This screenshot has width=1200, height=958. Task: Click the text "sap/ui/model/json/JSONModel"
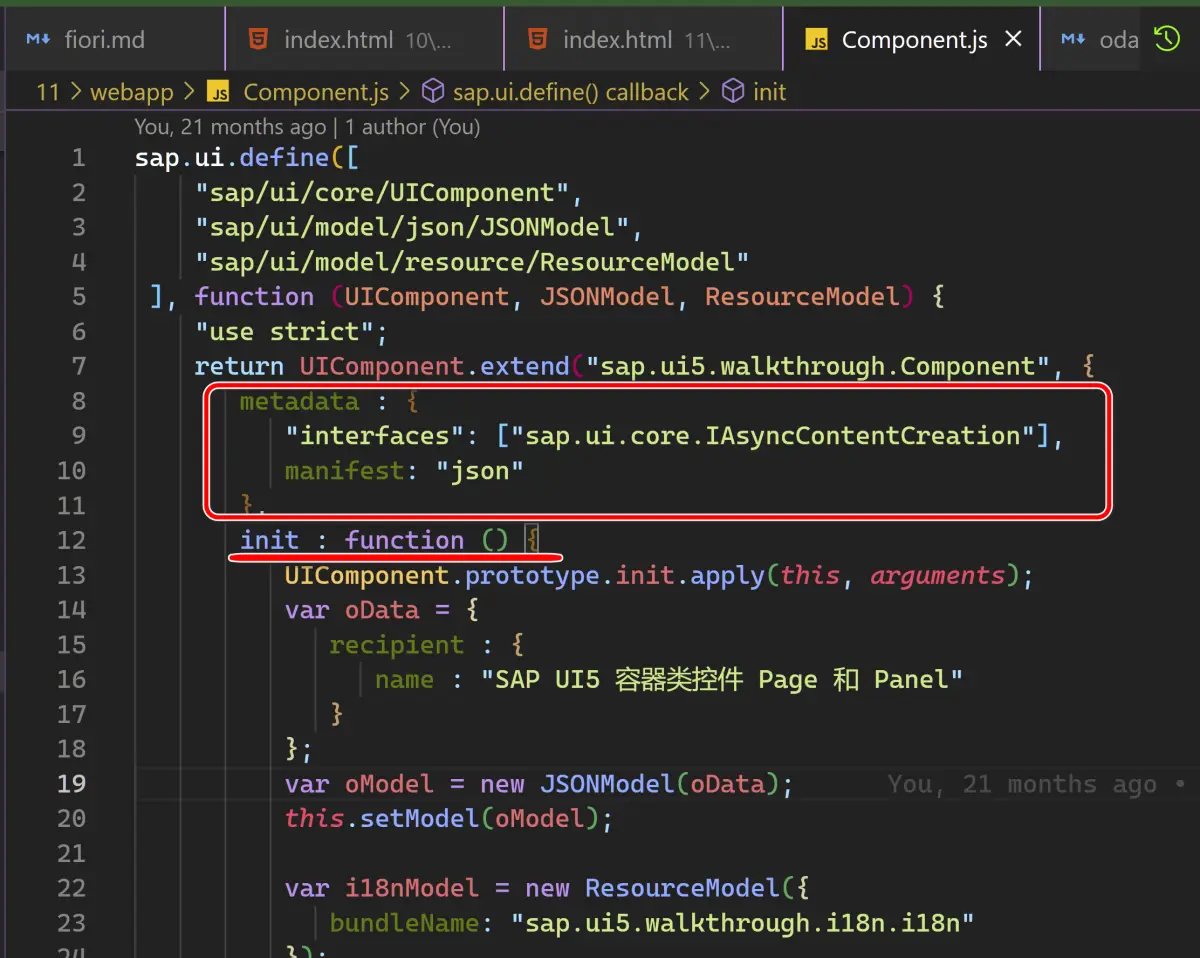(x=412, y=227)
